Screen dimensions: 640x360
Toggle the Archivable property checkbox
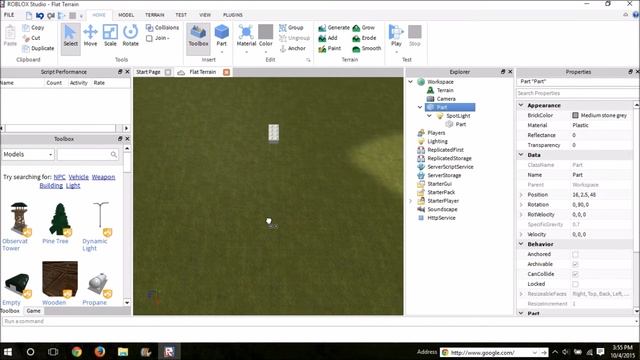pyautogui.click(x=575, y=264)
